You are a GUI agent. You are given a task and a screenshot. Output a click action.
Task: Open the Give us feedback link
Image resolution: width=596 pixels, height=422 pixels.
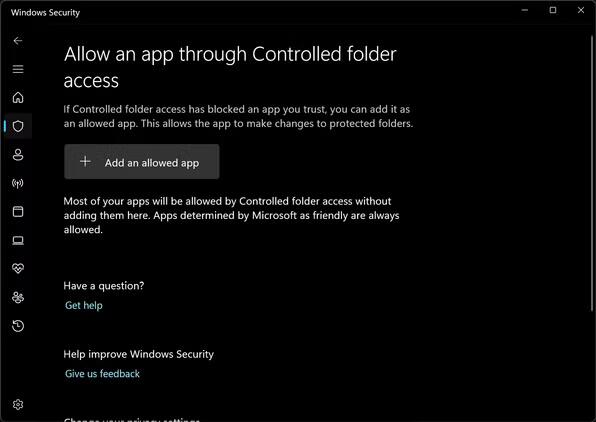click(102, 374)
